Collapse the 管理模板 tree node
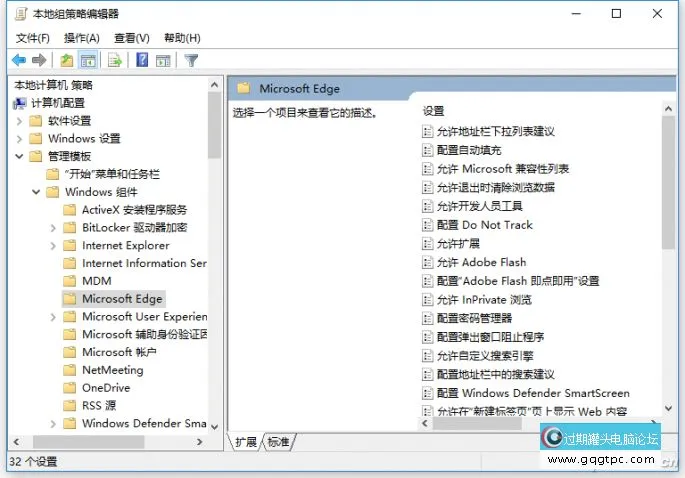The height and width of the screenshot is (478, 685). point(20,157)
